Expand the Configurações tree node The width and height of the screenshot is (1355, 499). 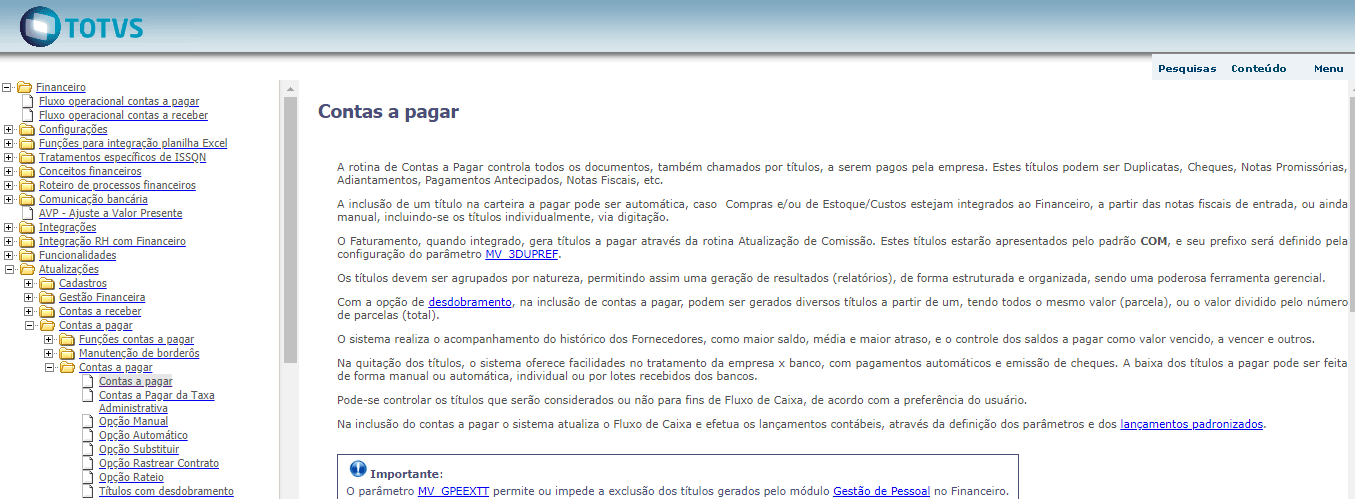(9, 129)
